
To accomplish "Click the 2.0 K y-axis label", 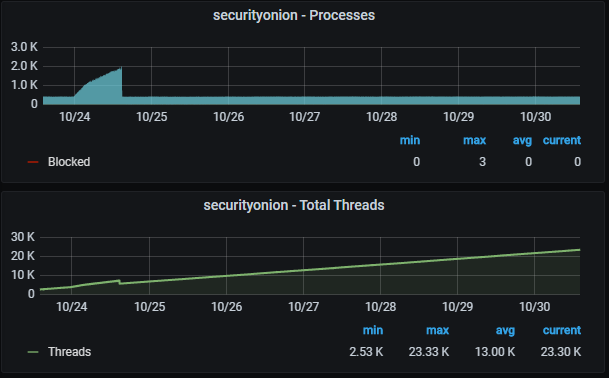I will click(x=24, y=66).
